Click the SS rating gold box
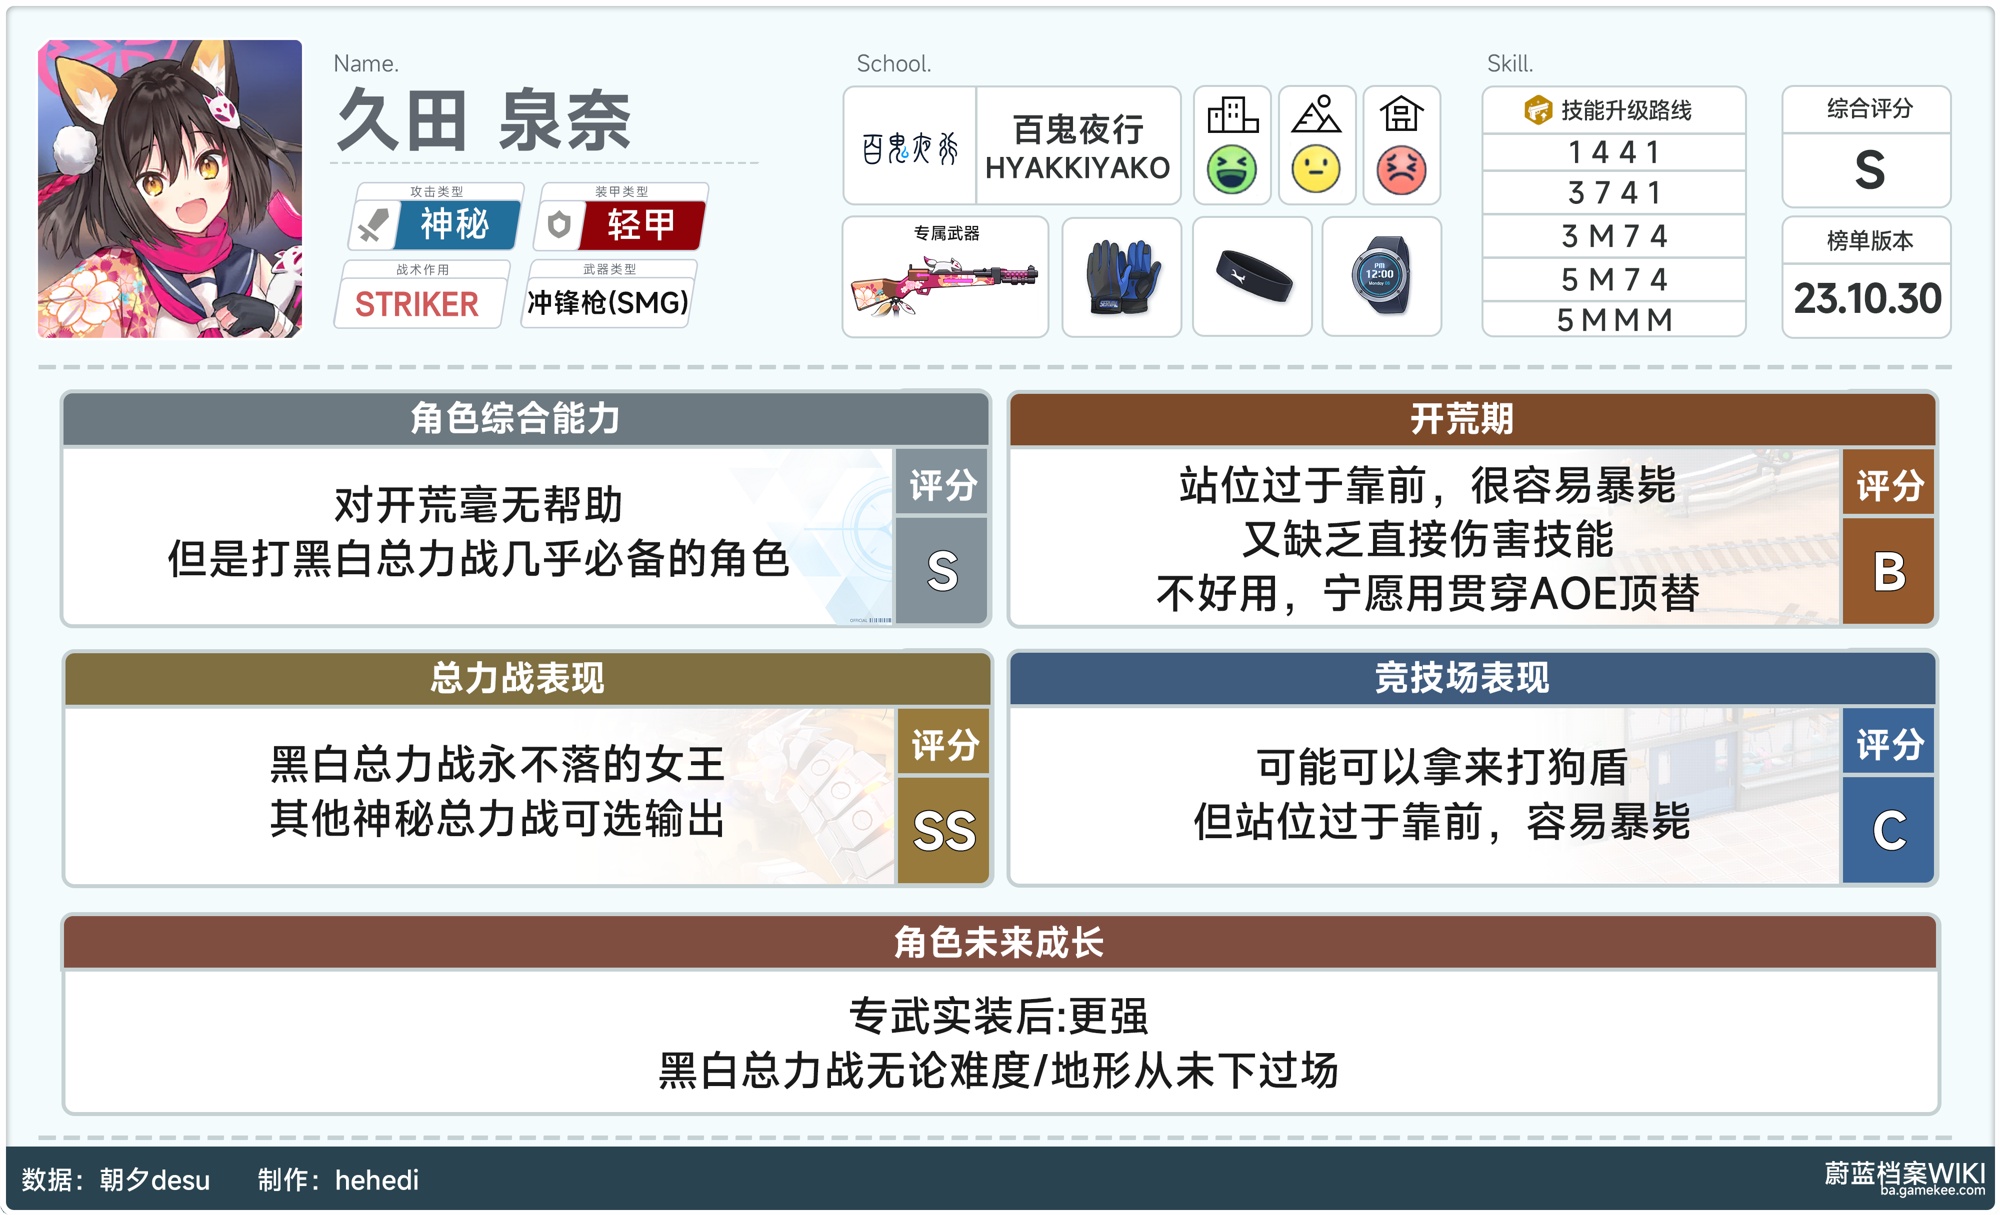 click(943, 830)
